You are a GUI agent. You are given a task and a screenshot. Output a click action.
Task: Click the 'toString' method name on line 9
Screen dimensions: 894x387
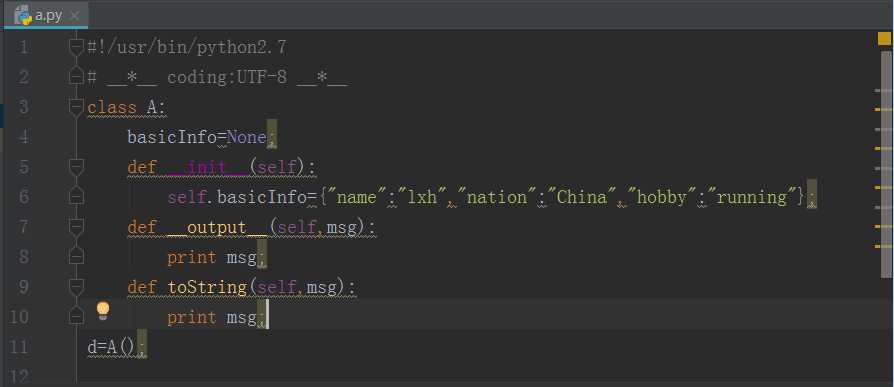pyautogui.click(x=206, y=287)
